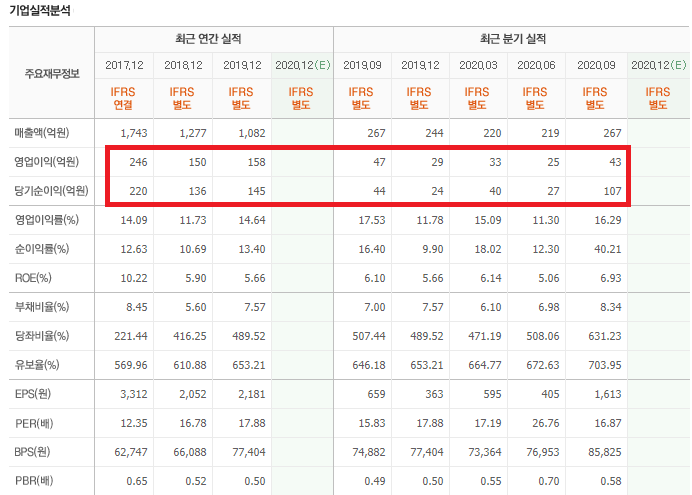
Task: Click the '기업실적분석' section title
Action: (40, 11)
